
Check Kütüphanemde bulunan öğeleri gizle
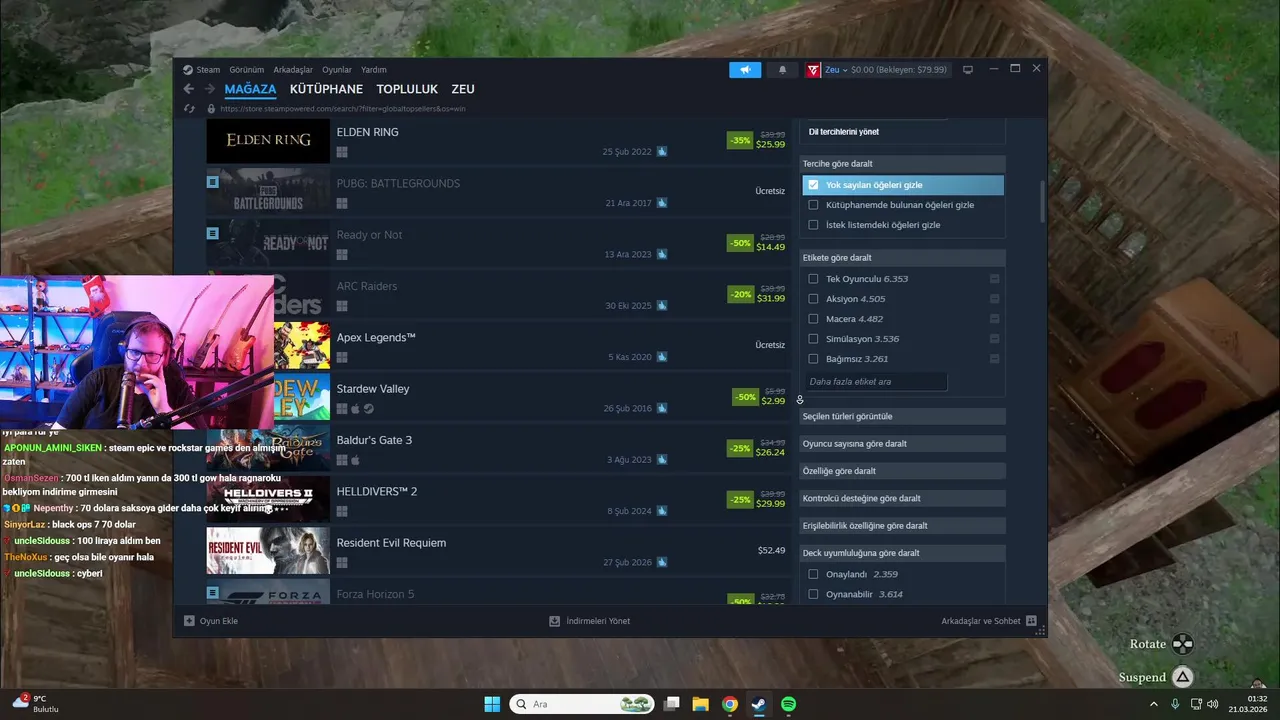tap(813, 205)
